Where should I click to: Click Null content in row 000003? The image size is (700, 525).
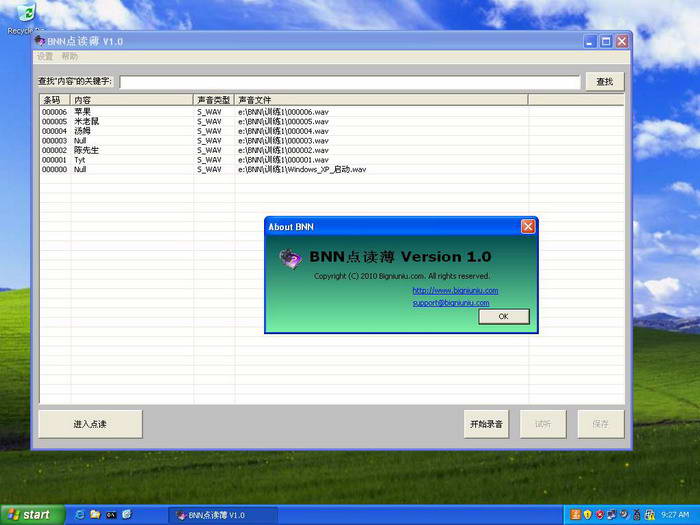click(x=80, y=141)
